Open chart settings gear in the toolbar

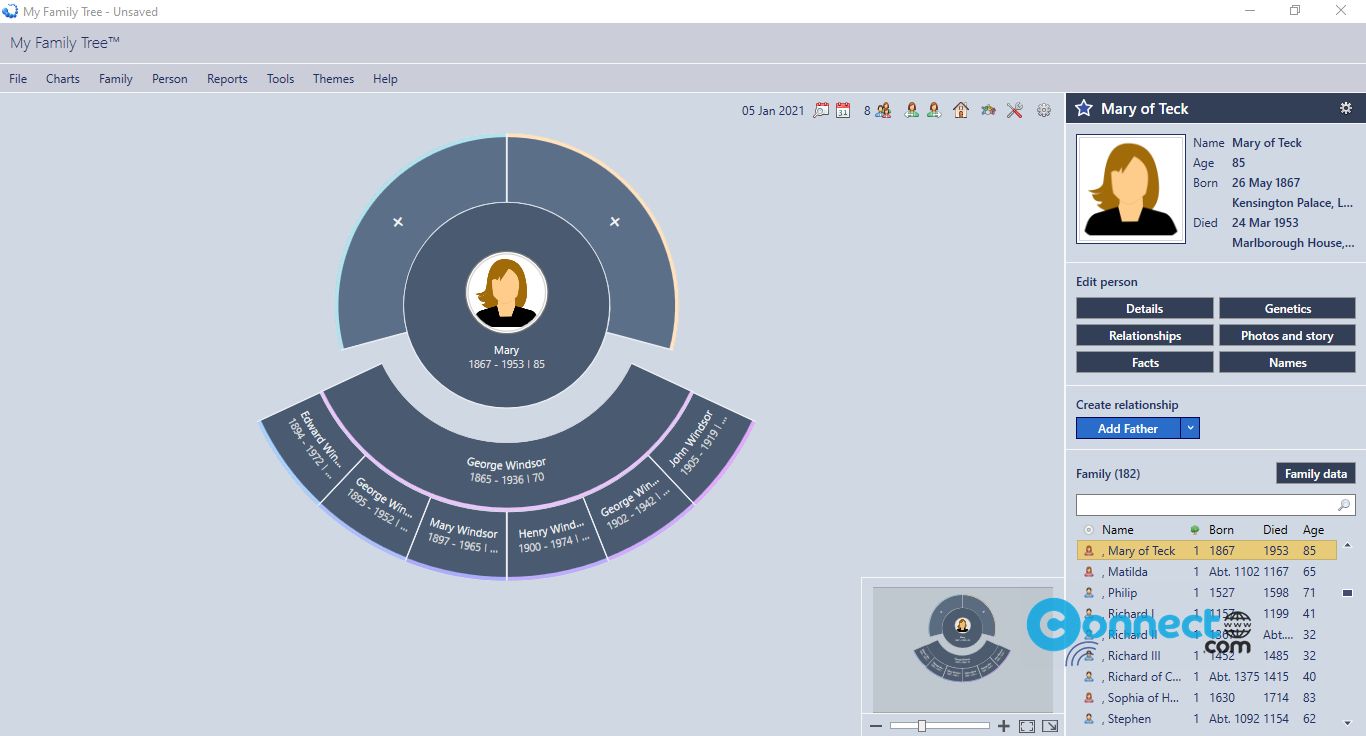click(1044, 110)
